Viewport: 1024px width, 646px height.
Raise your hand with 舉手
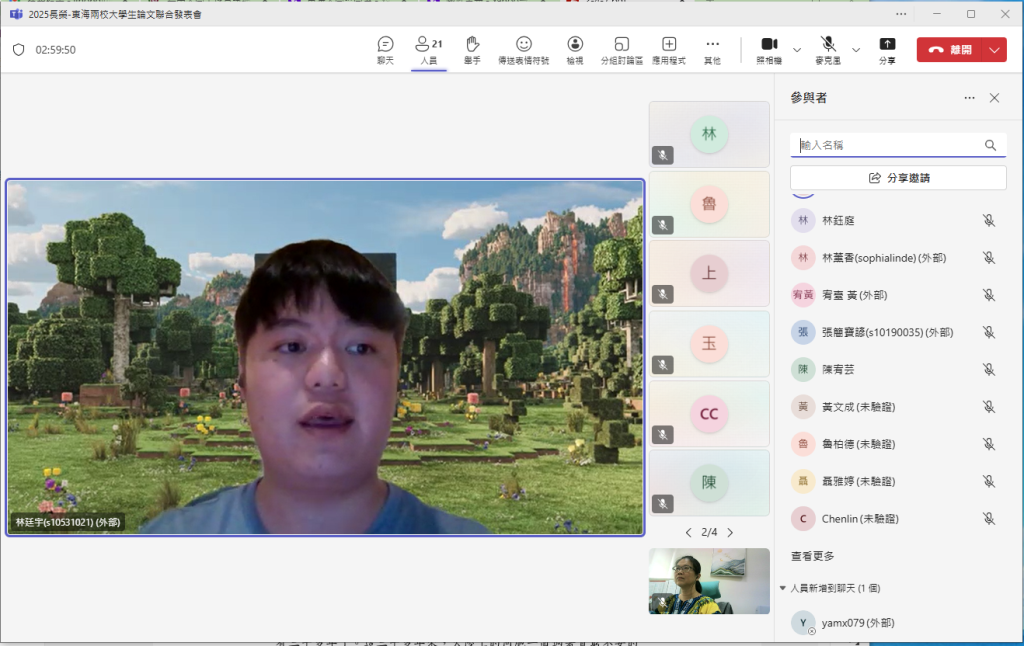coord(472,50)
